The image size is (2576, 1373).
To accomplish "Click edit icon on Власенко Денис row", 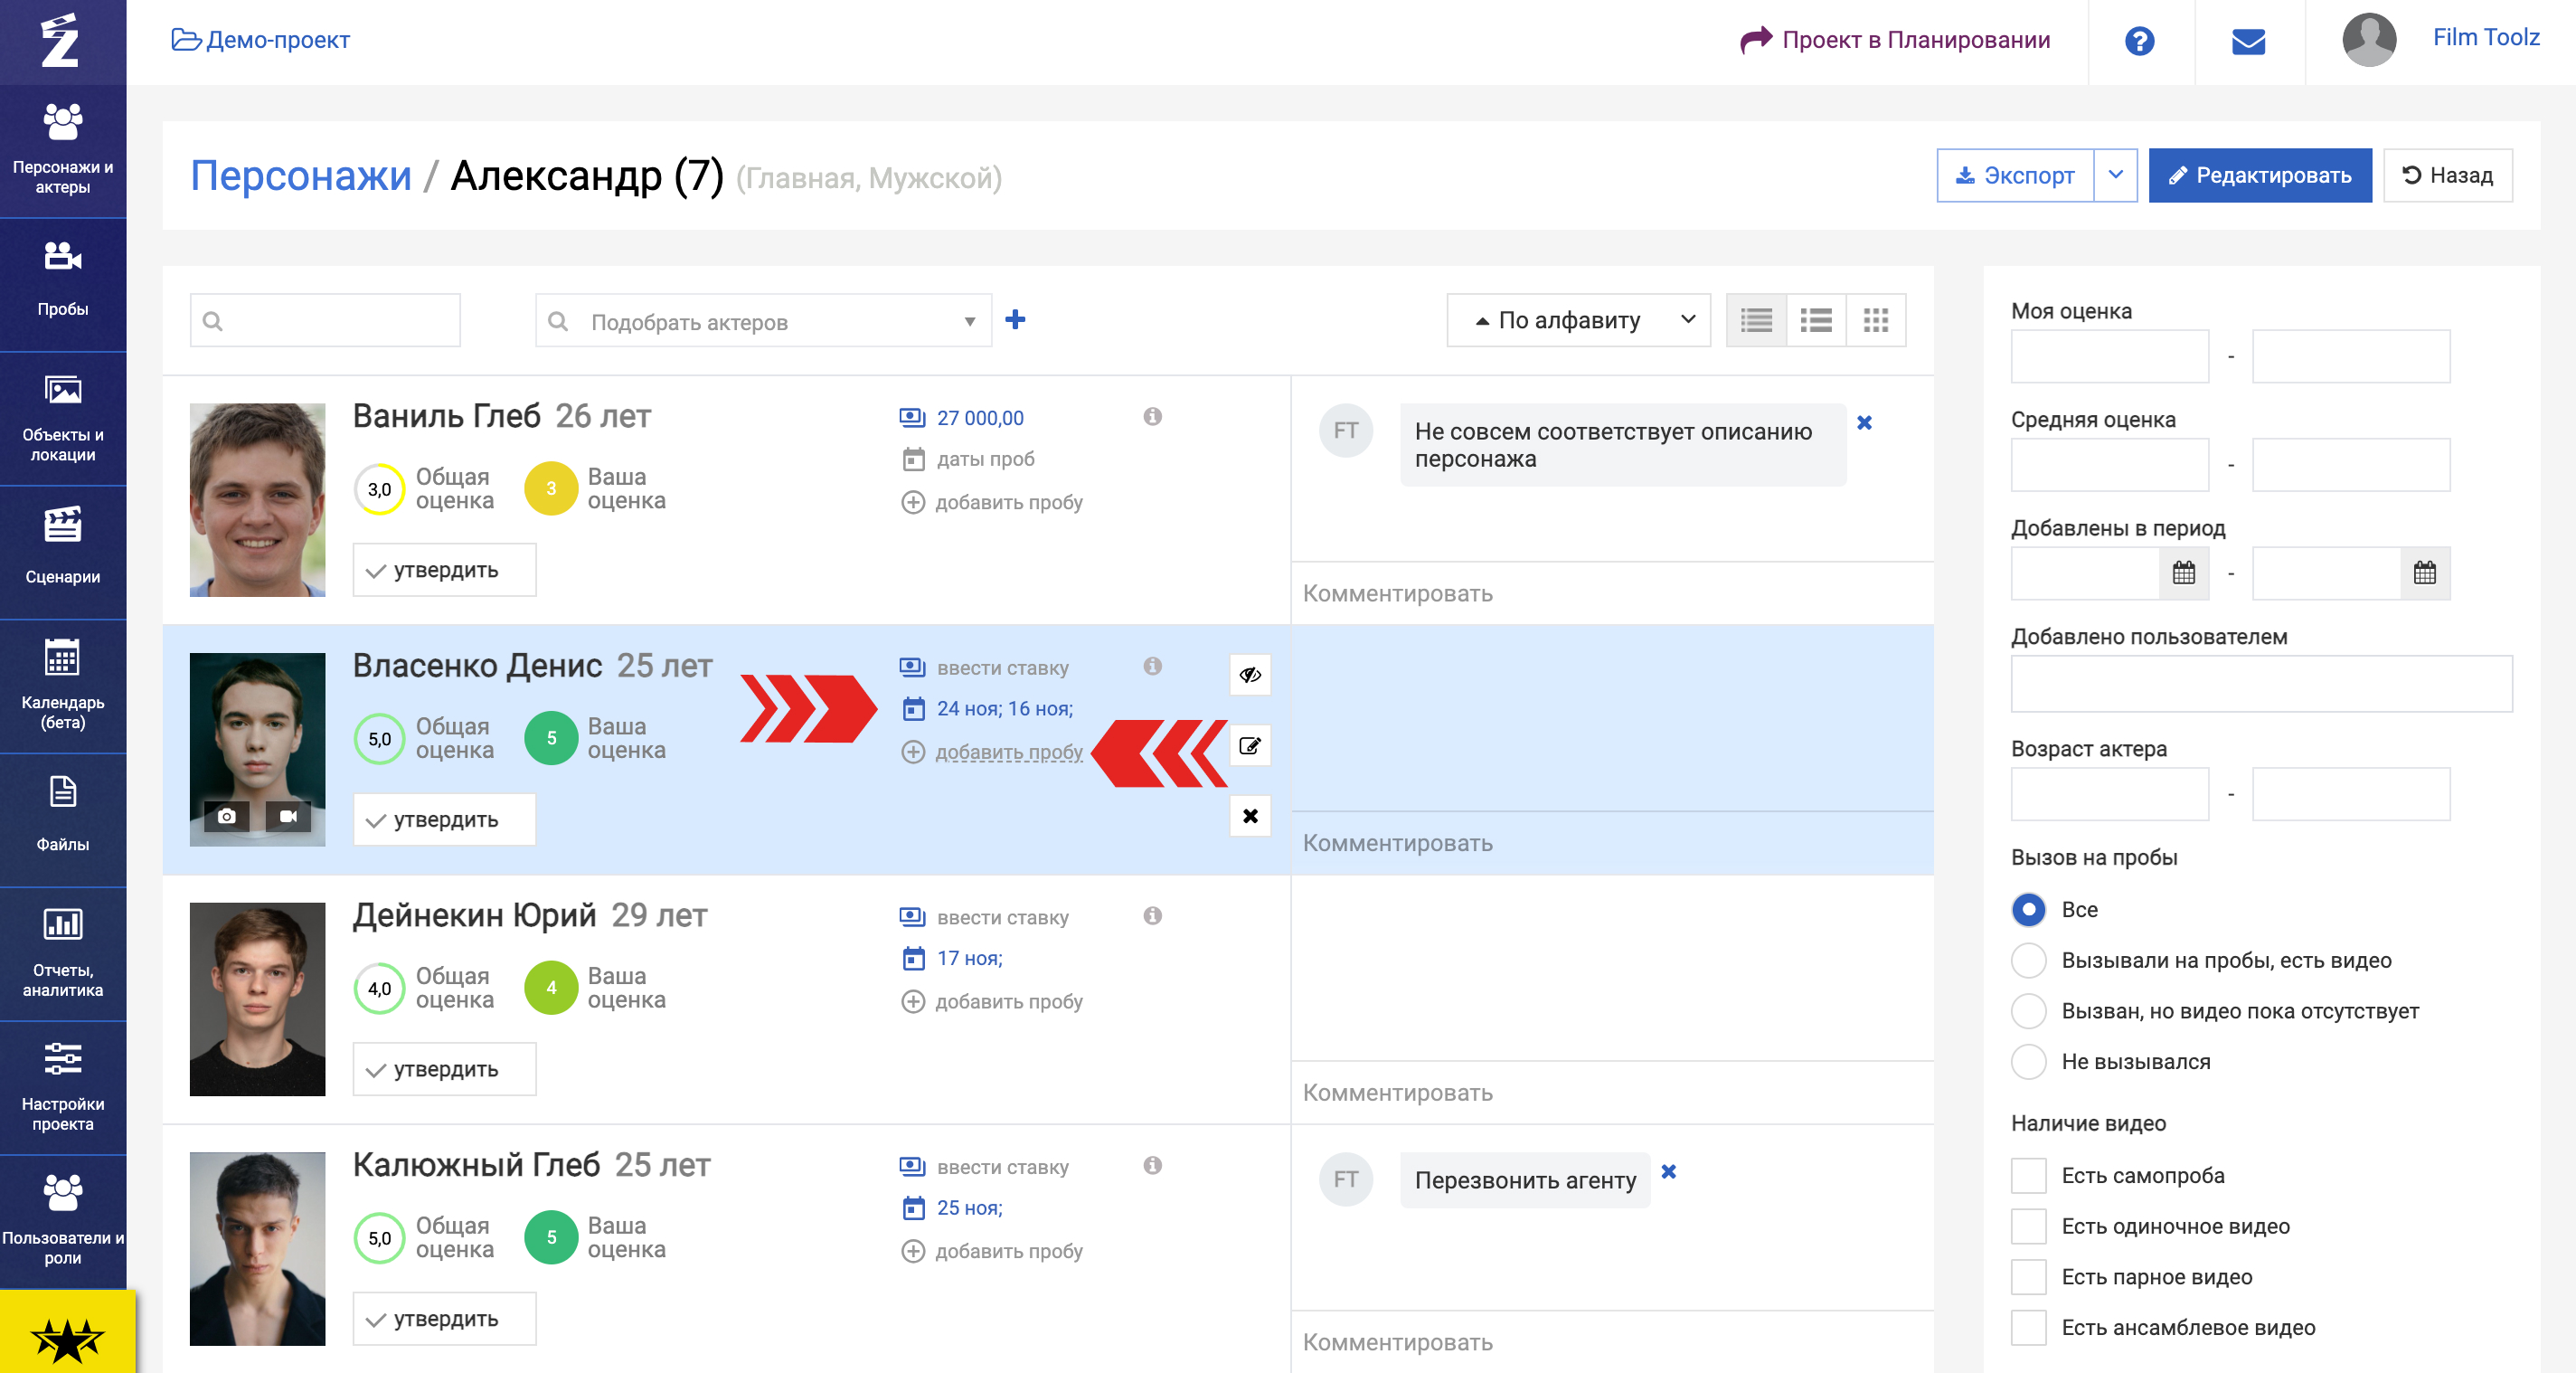I will coord(1250,745).
